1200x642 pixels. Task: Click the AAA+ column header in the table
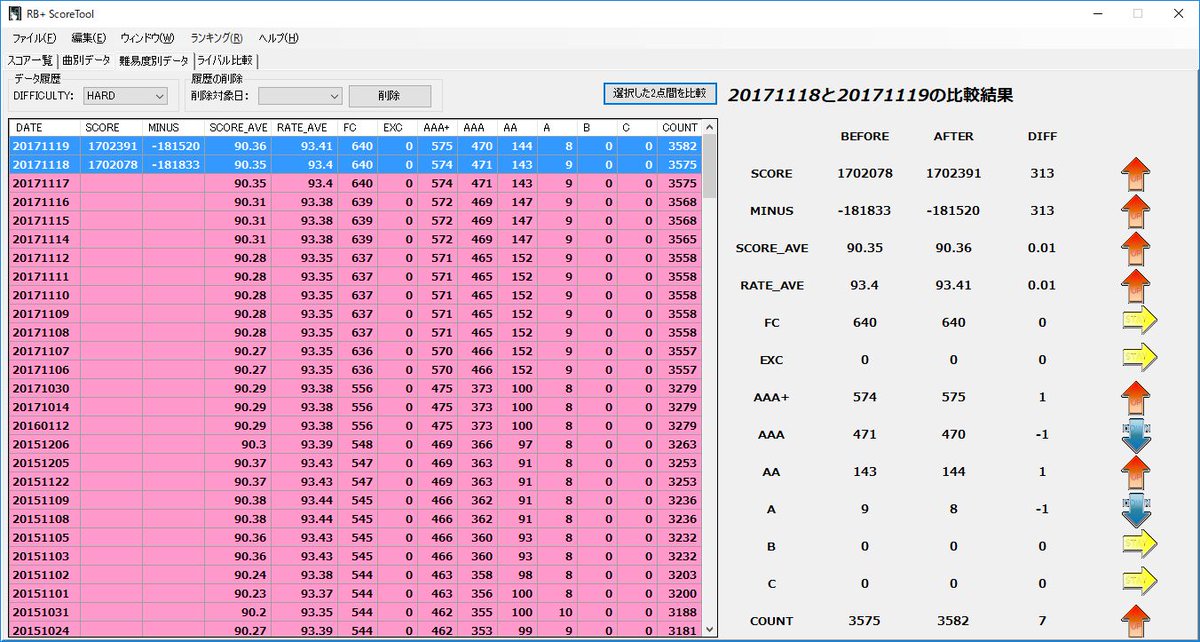pyautogui.click(x=437, y=128)
